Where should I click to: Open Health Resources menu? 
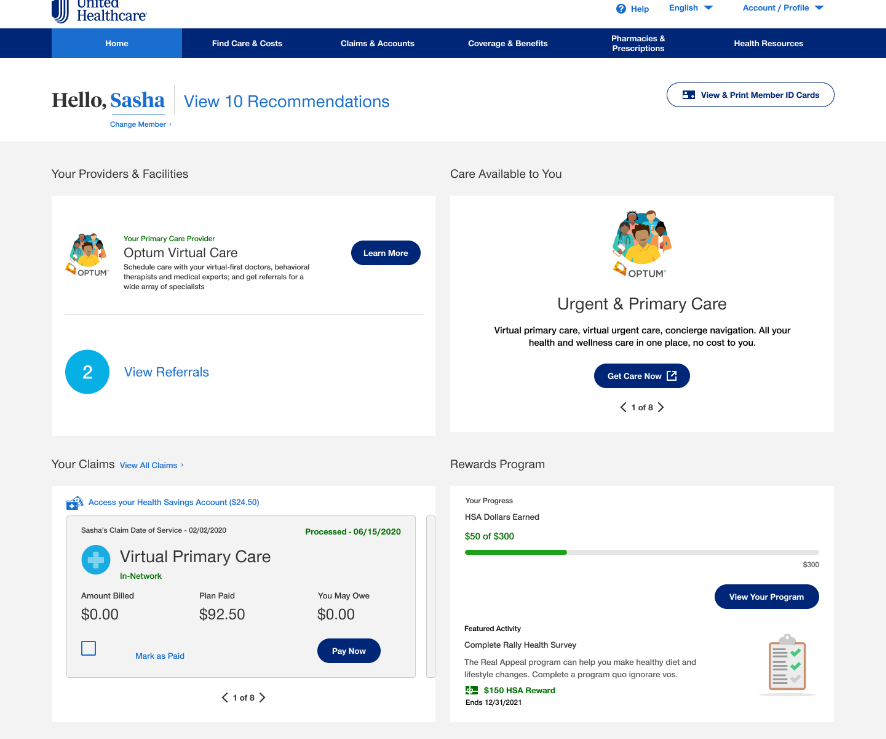(x=768, y=43)
